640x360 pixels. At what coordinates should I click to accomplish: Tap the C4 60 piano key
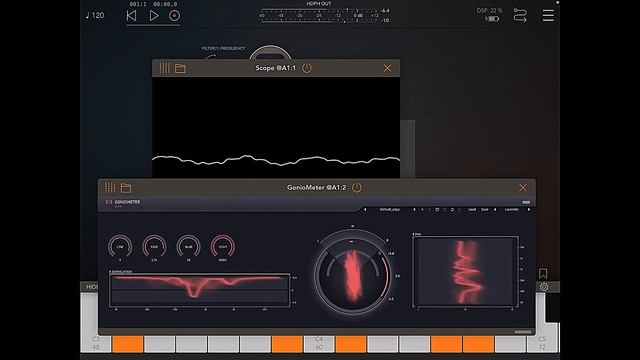(319, 344)
